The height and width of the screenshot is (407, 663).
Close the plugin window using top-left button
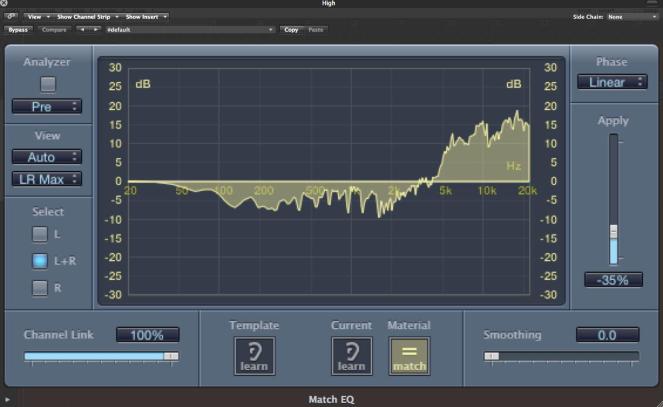(5, 4)
